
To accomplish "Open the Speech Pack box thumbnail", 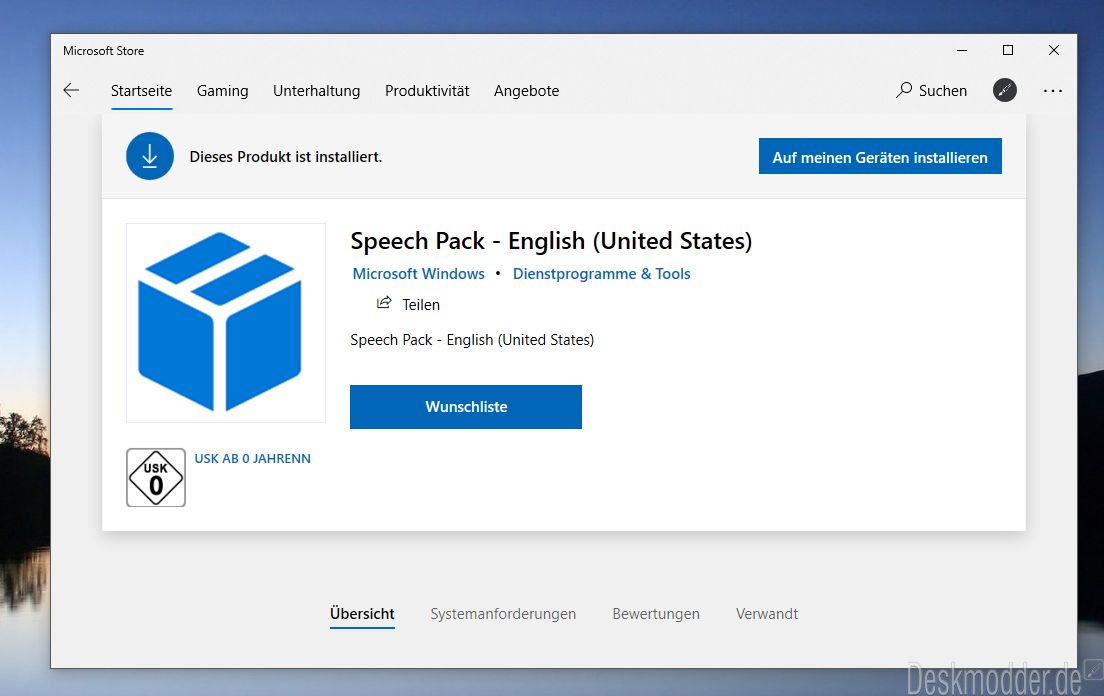I will [x=226, y=323].
